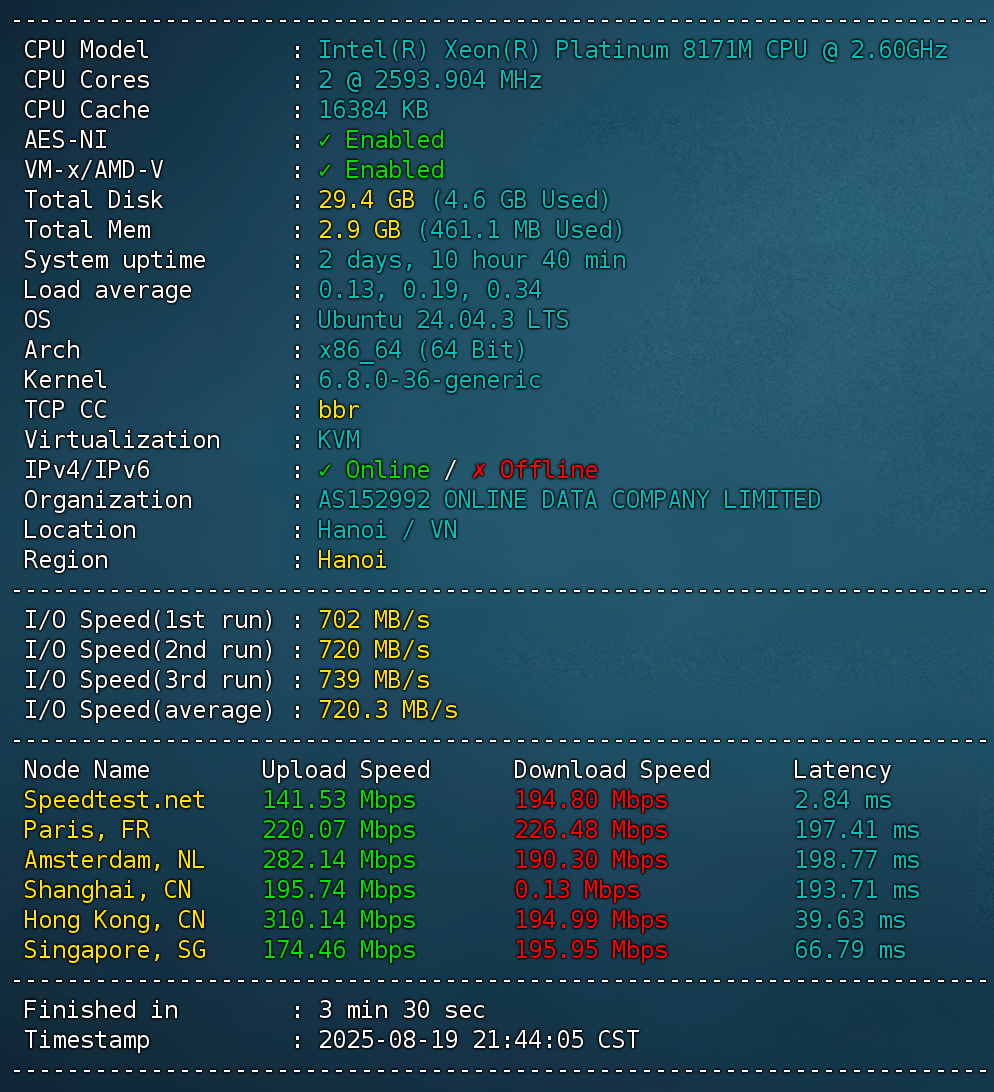This screenshot has width=994, height=1092.
Task: Select the '29.4 GB' total disk value
Action: (x=366, y=200)
